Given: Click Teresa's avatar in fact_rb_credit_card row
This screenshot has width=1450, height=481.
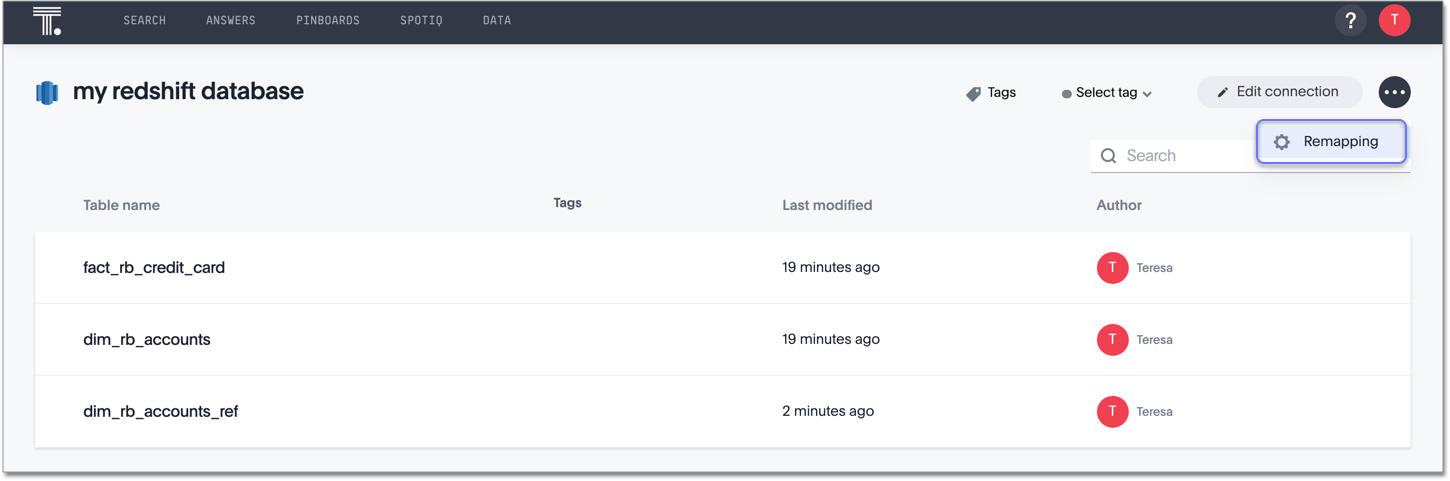Looking at the screenshot, I should tap(1112, 268).
